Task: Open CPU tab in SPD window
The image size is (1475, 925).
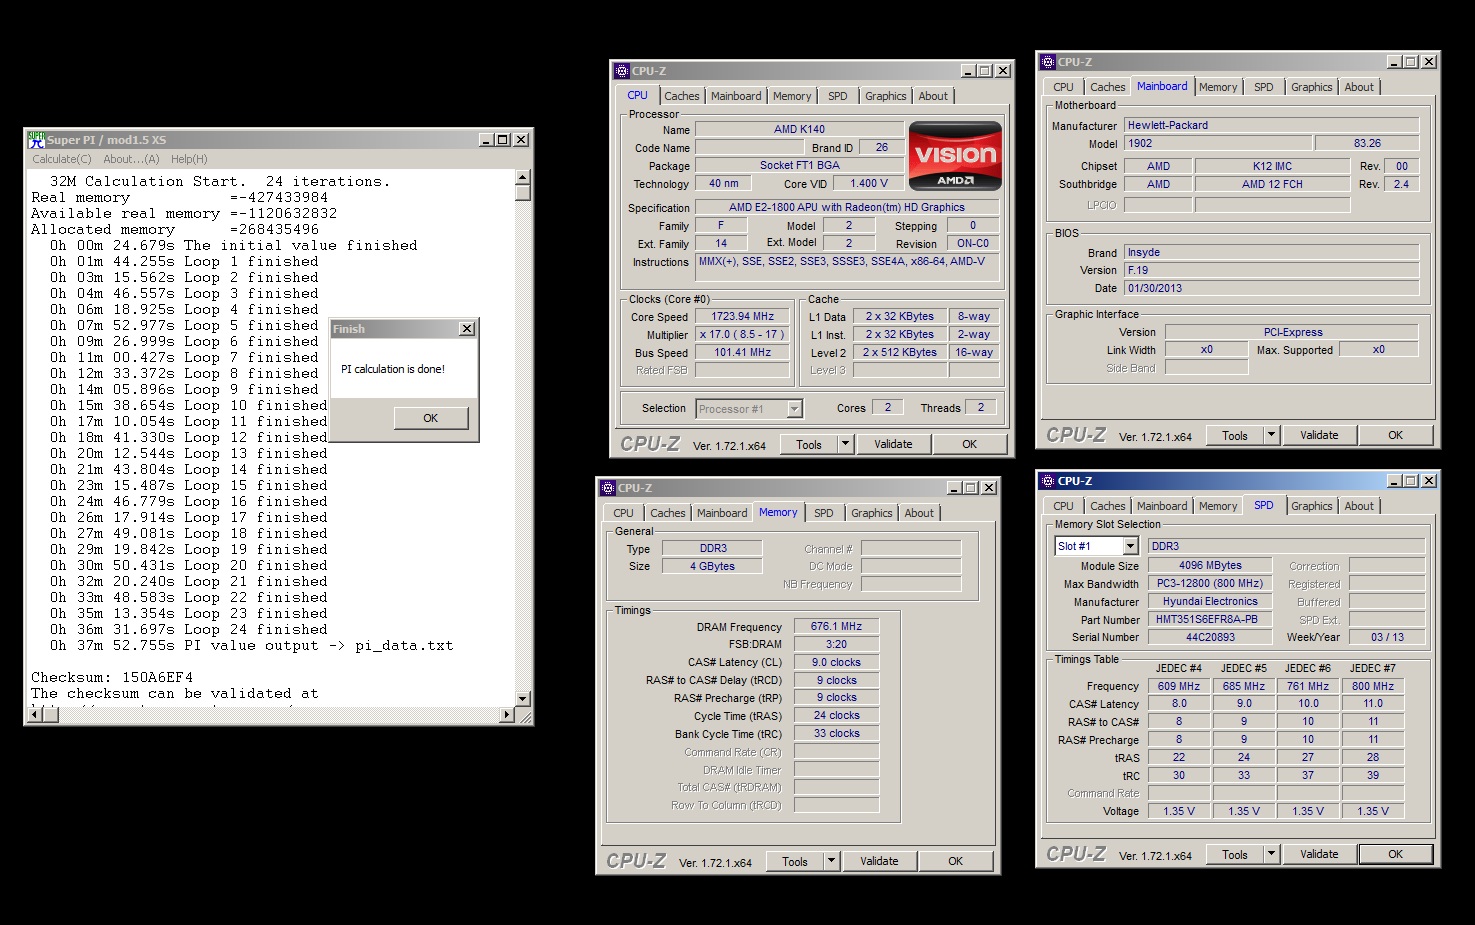Action: pyautogui.click(x=1063, y=506)
